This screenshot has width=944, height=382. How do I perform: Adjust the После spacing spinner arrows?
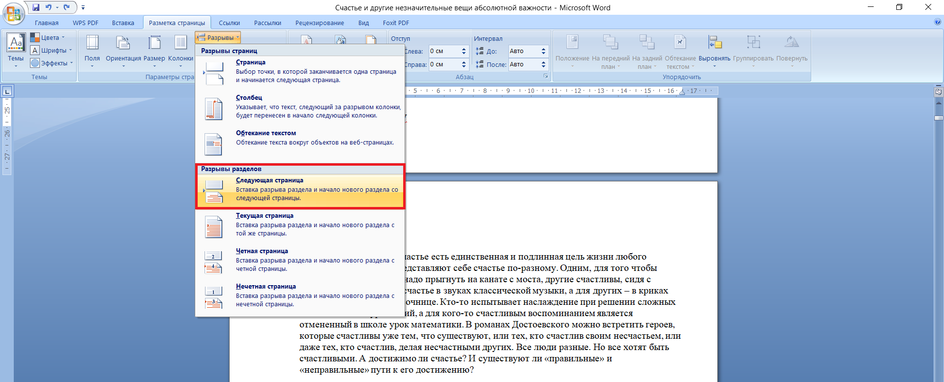coord(544,64)
